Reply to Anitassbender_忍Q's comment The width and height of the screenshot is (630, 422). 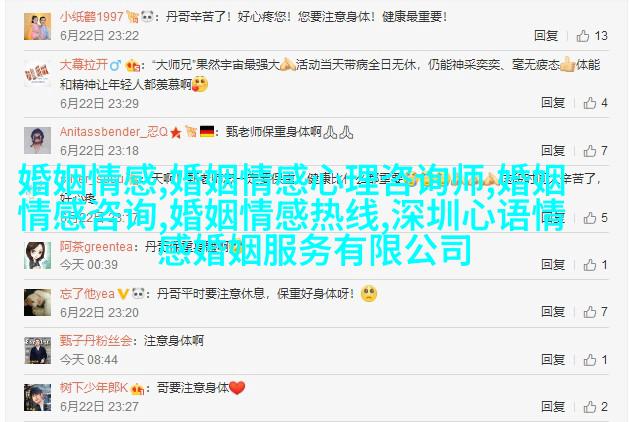[x=553, y=151]
